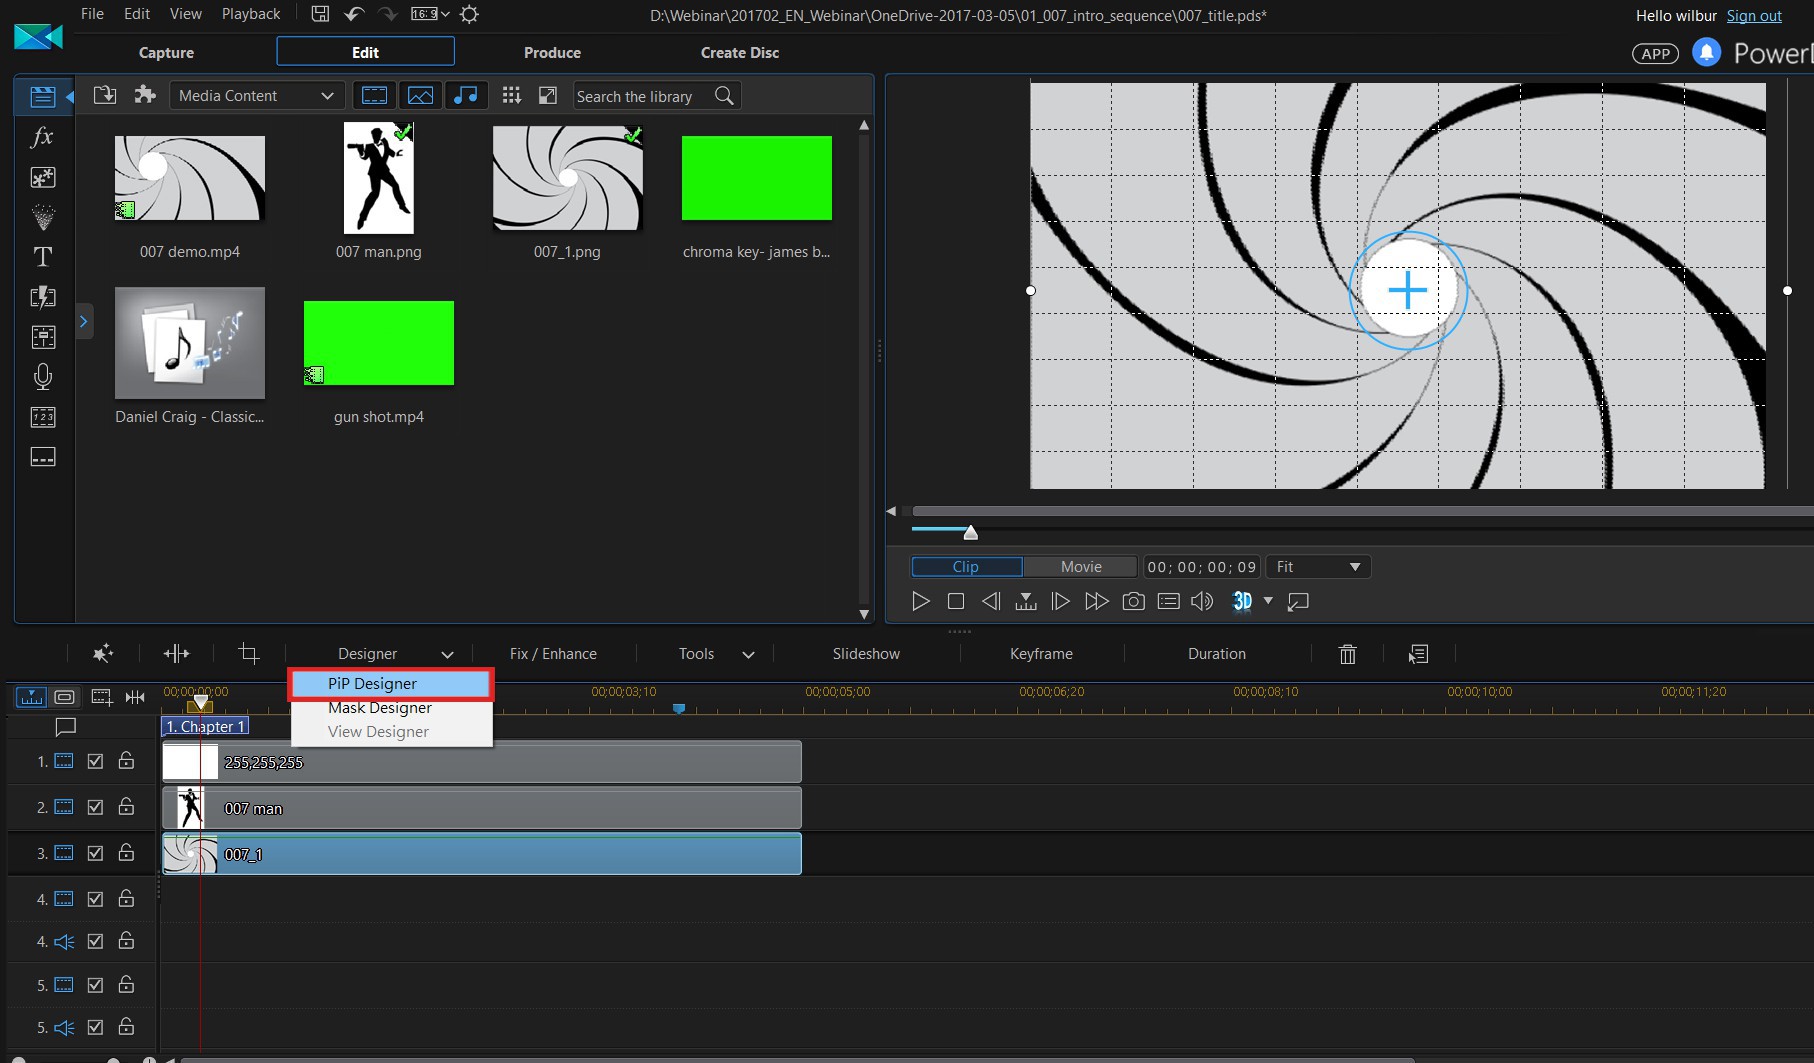Screen dimensions: 1814x1063
Task: Open the Title Room T icon
Action: tap(42, 257)
